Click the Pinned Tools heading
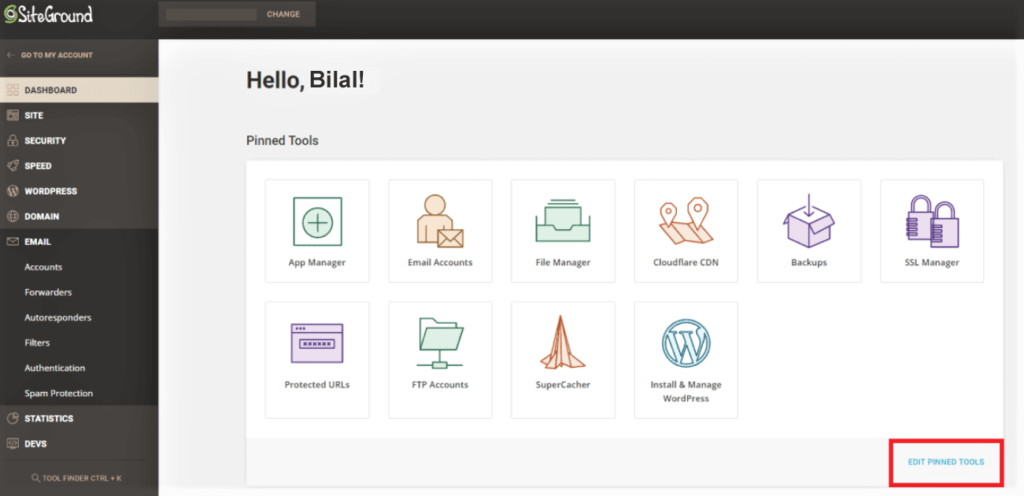 pyautogui.click(x=282, y=140)
